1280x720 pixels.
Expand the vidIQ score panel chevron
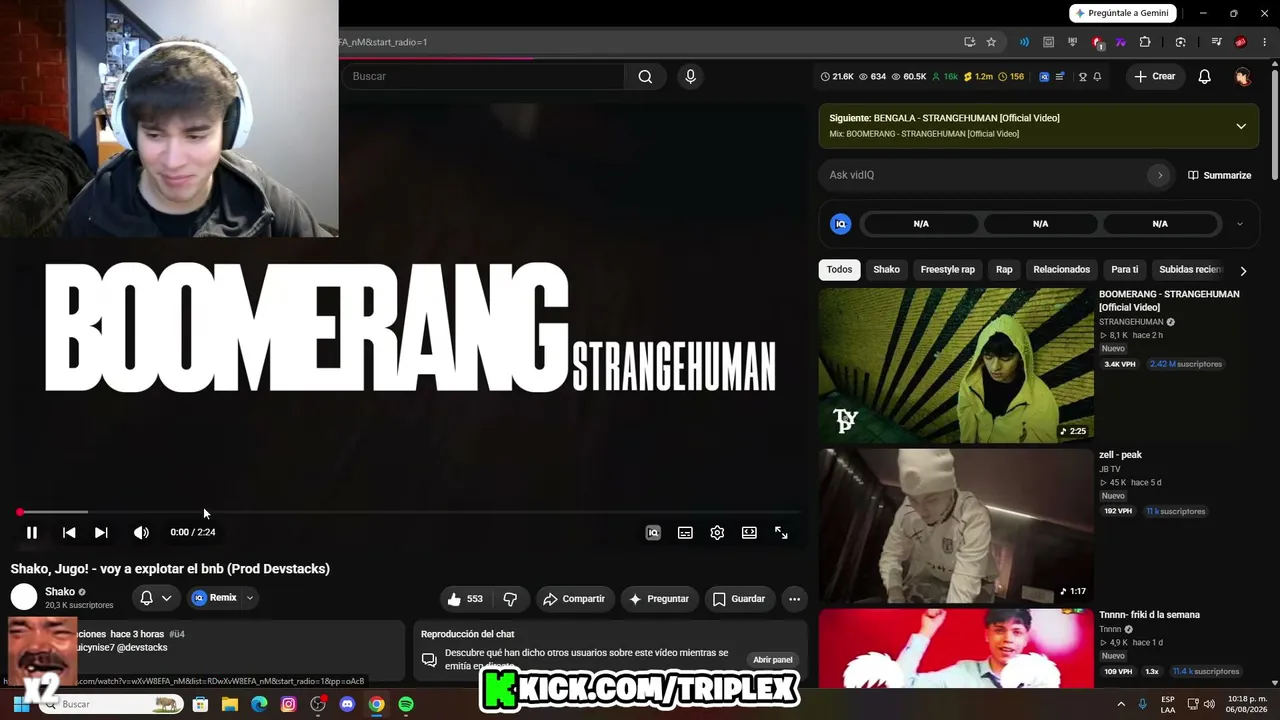1240,224
